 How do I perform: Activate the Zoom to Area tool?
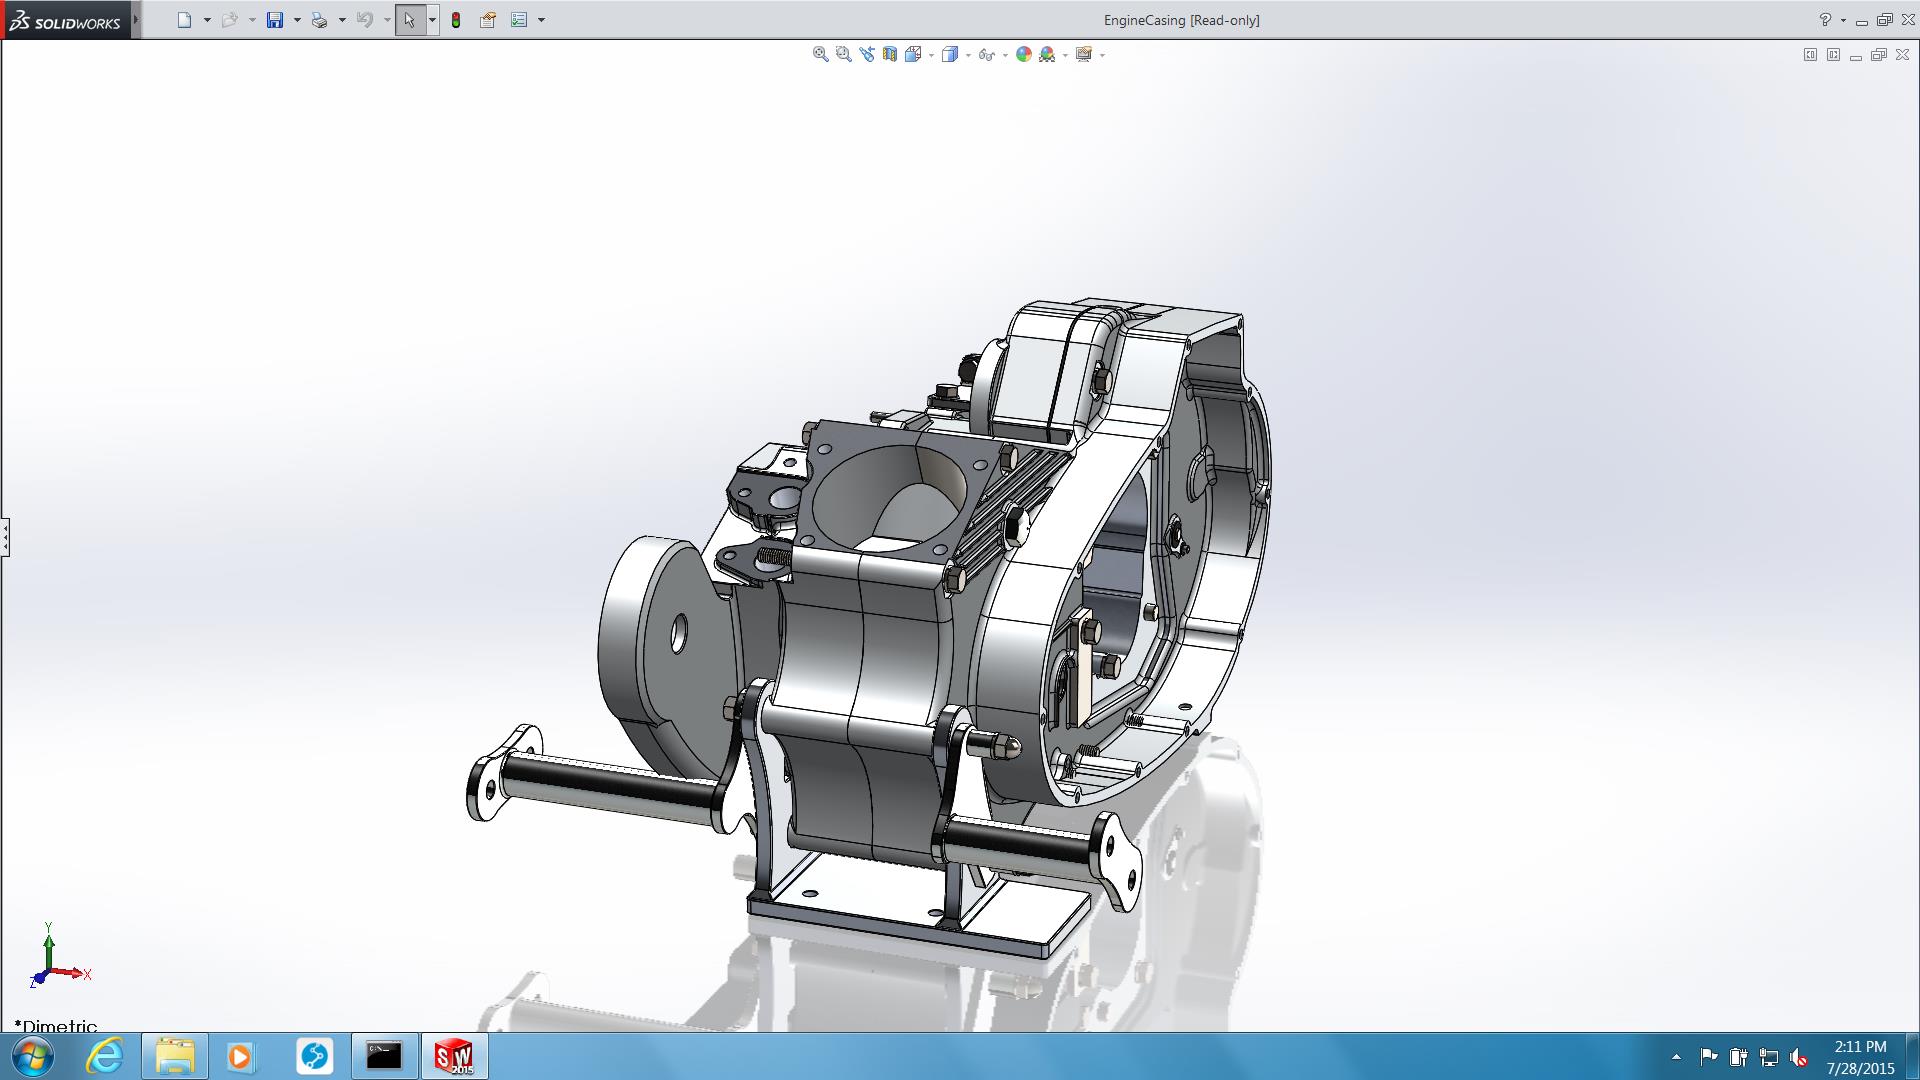click(843, 55)
